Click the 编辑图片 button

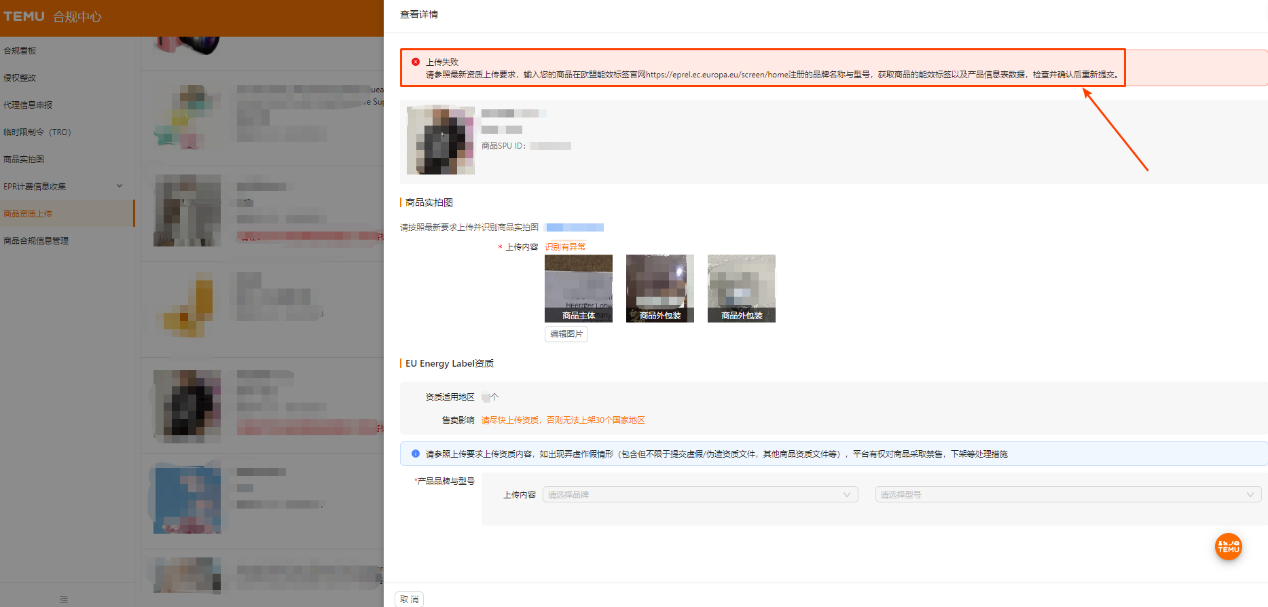pyautogui.click(x=566, y=334)
